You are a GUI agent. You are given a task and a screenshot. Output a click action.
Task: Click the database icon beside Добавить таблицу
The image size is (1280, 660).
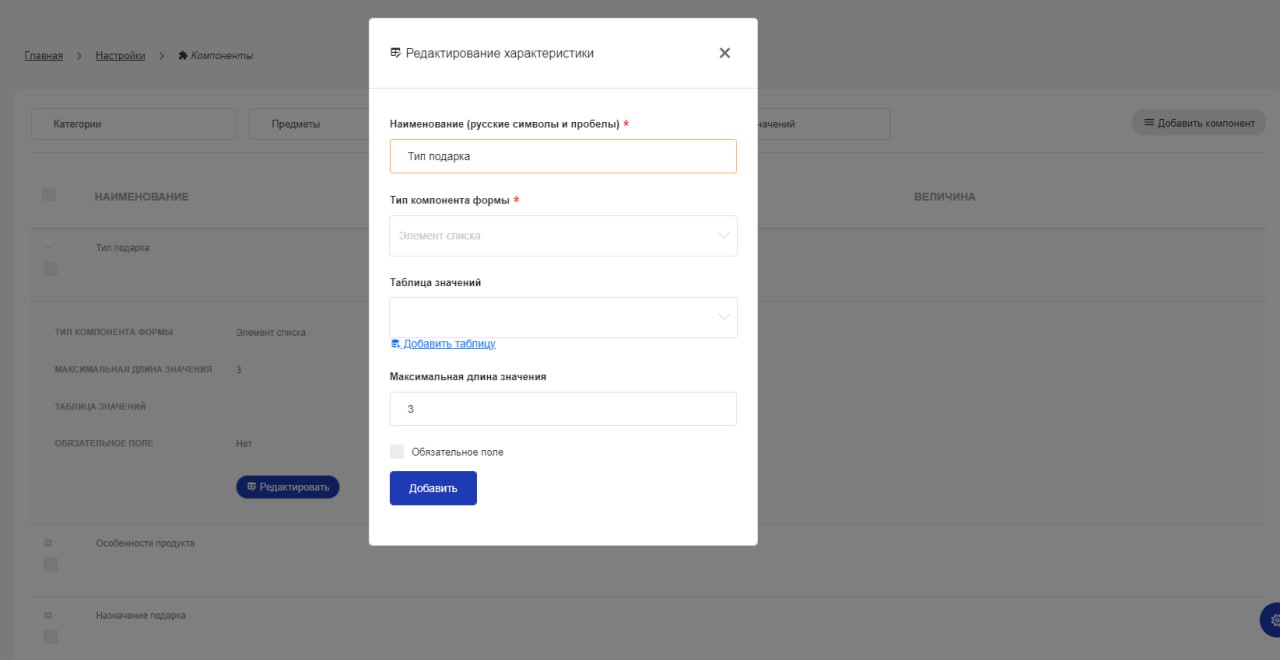click(396, 344)
